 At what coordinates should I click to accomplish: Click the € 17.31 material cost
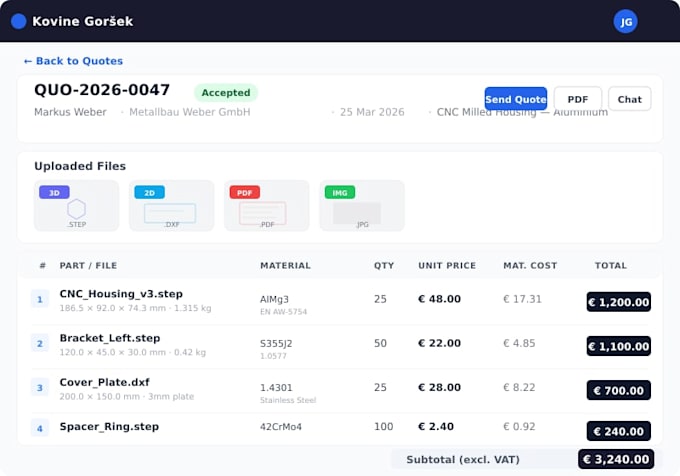[x=522, y=299]
